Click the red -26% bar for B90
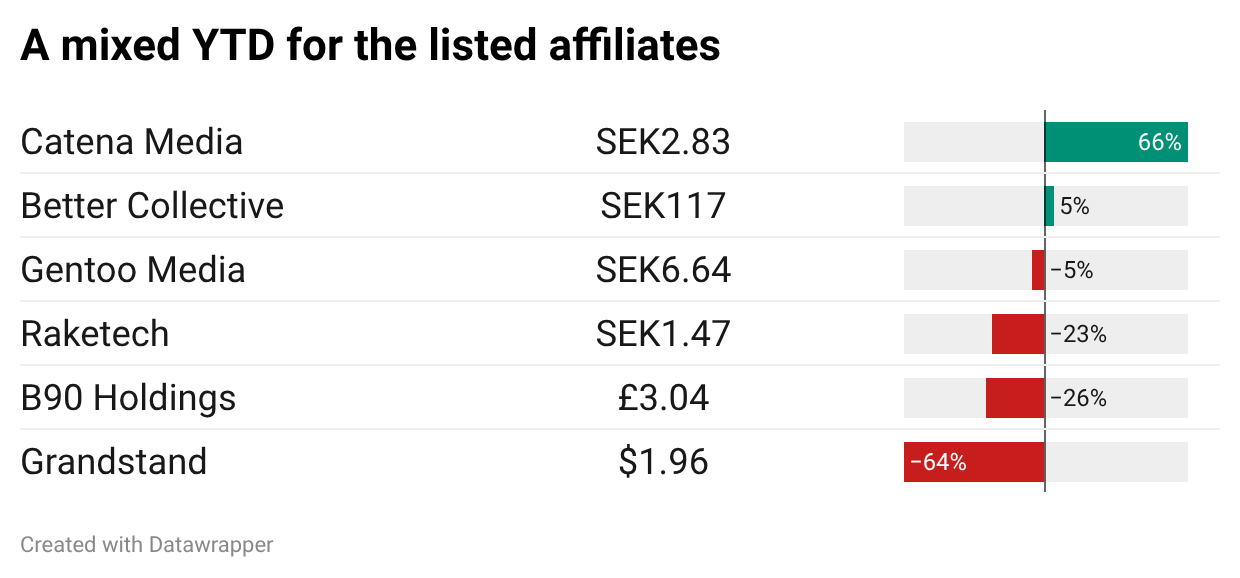 tap(1015, 398)
